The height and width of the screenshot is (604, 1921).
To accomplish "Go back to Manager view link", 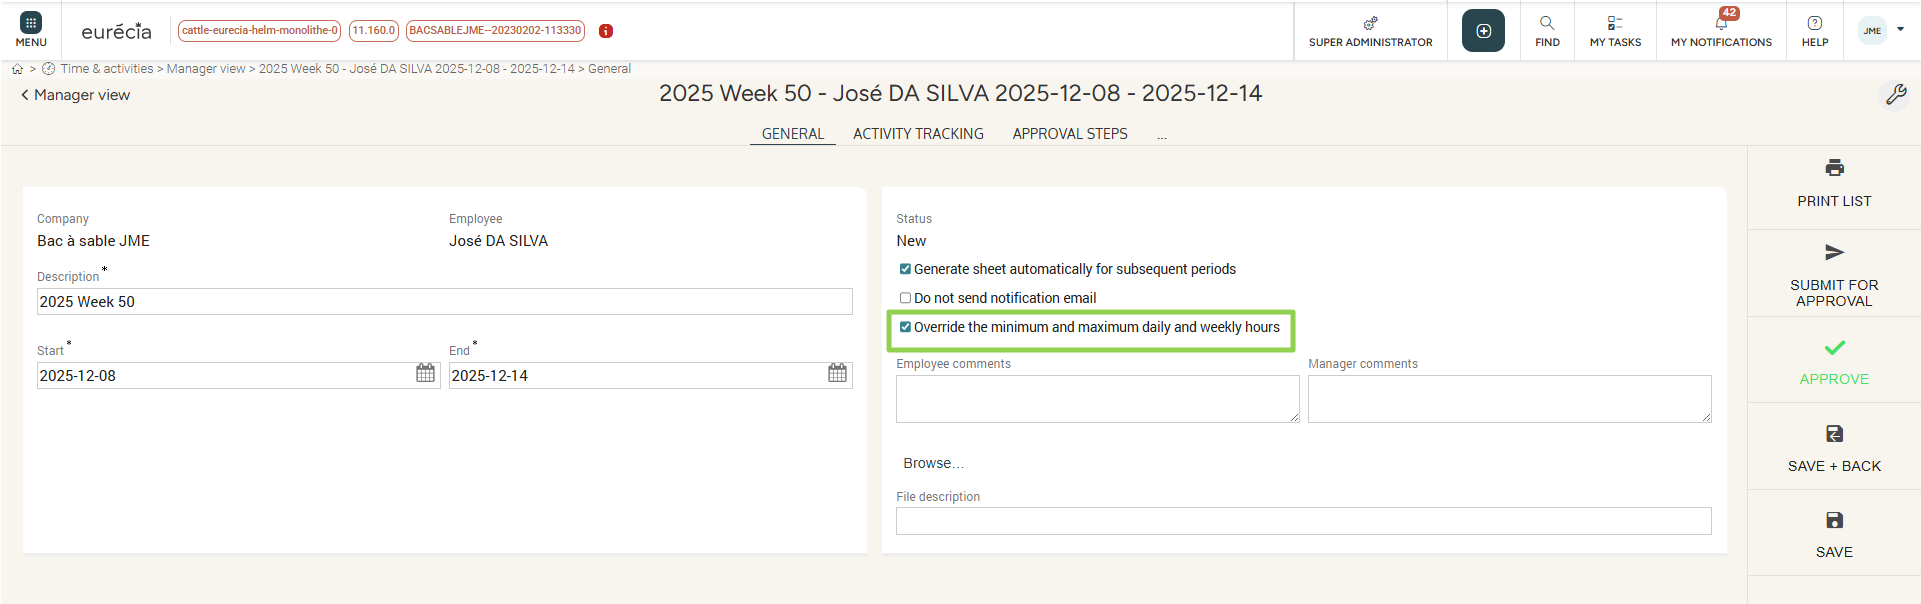I will click(76, 95).
